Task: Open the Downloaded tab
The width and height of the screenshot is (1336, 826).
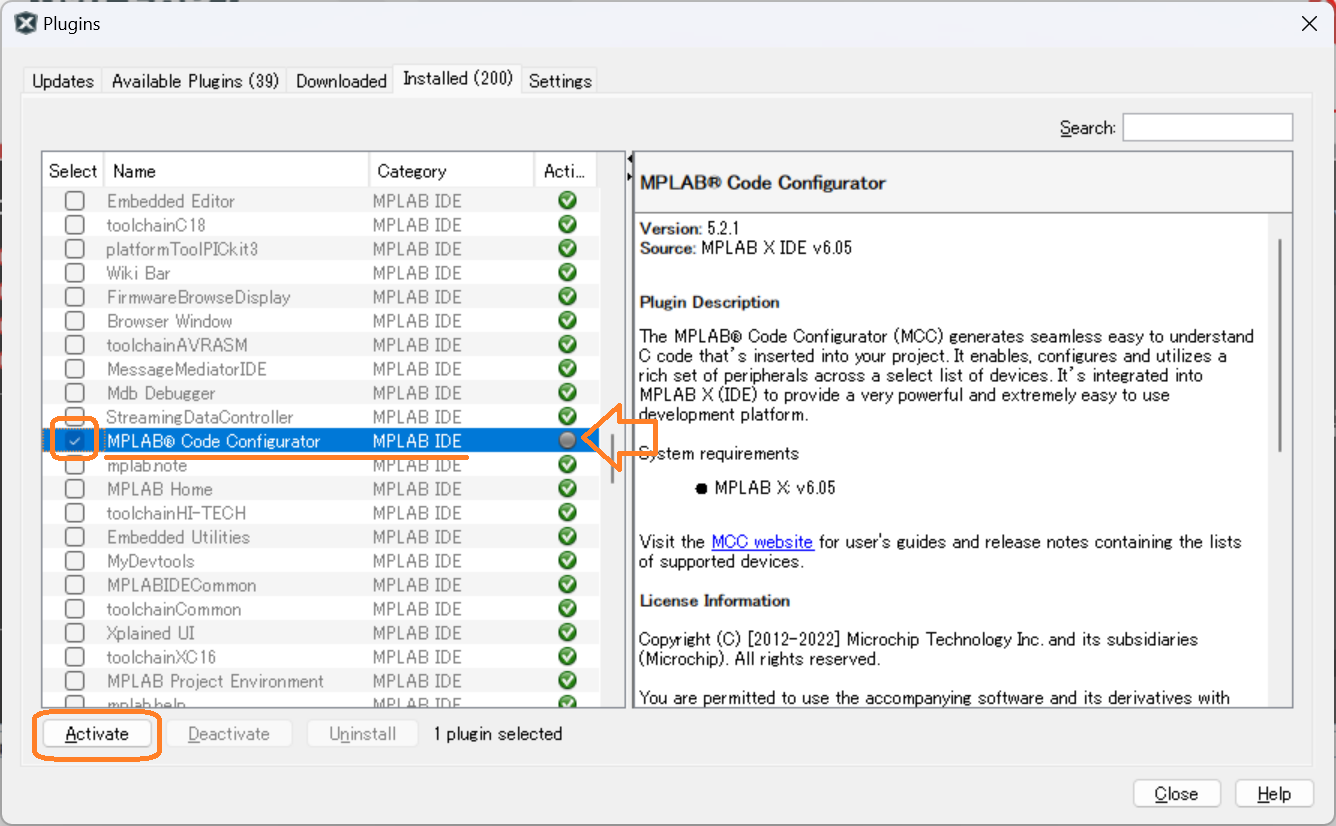Action: click(x=341, y=81)
